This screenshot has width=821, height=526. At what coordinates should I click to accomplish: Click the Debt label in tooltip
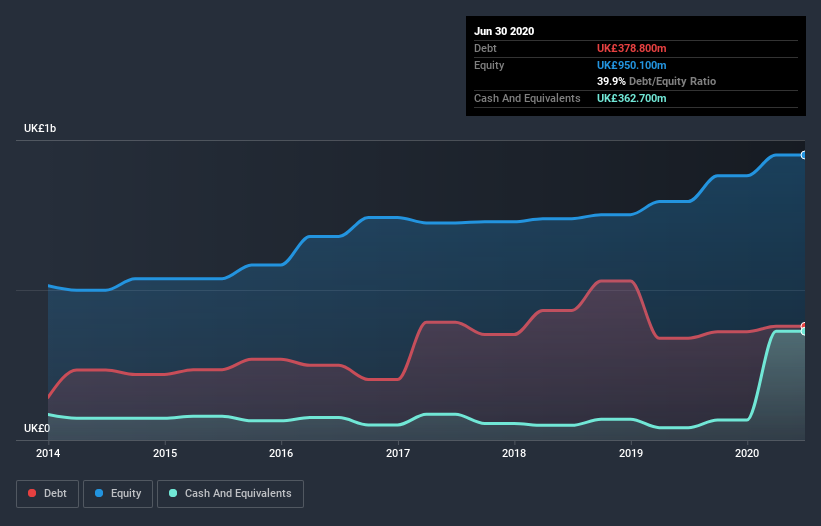485,48
